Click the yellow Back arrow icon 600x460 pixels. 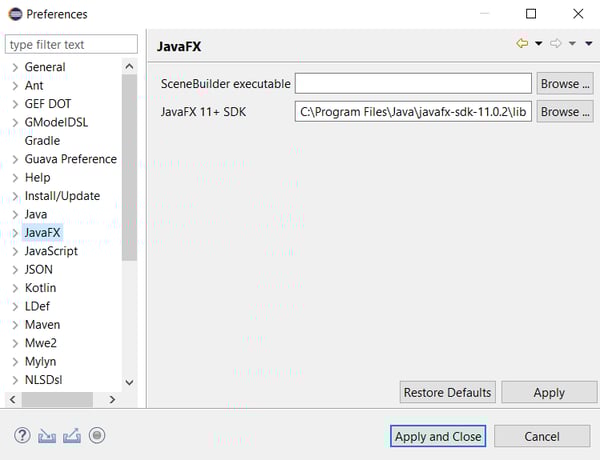coord(522,44)
